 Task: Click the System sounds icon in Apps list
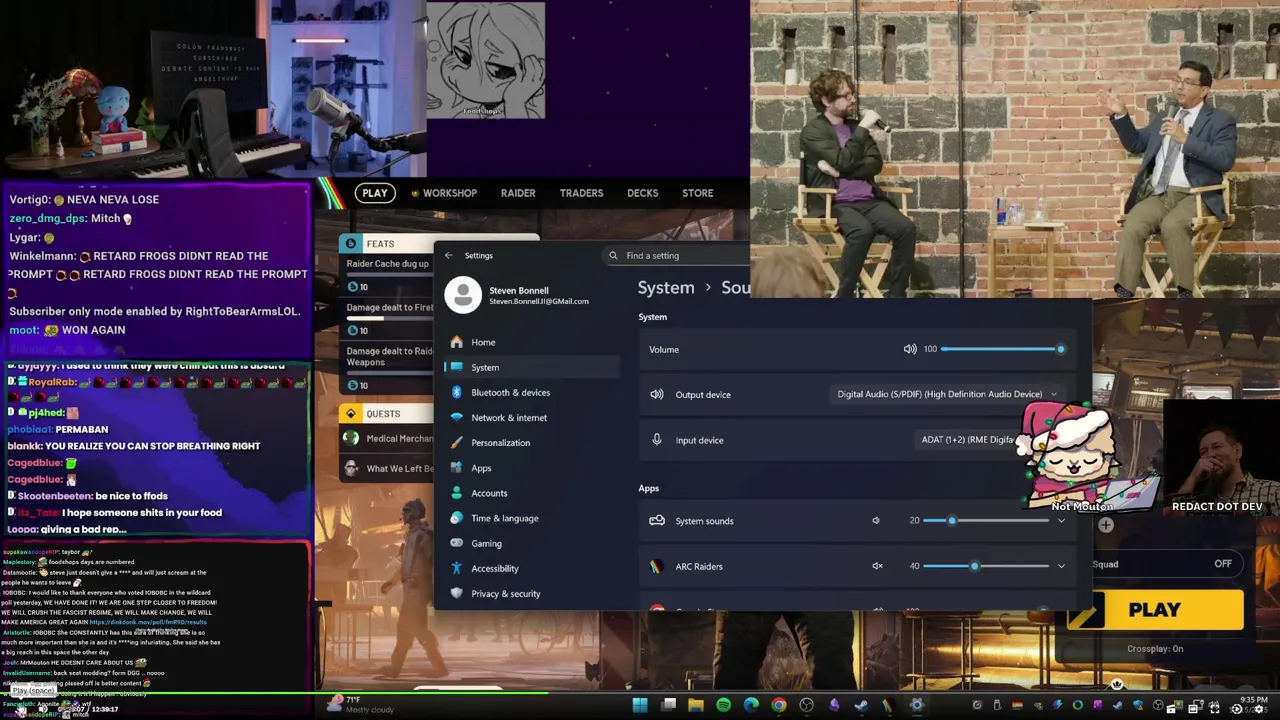click(657, 520)
